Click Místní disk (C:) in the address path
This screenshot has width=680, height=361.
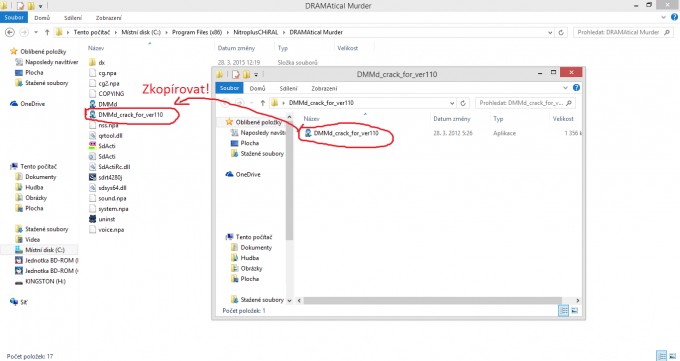pos(141,32)
